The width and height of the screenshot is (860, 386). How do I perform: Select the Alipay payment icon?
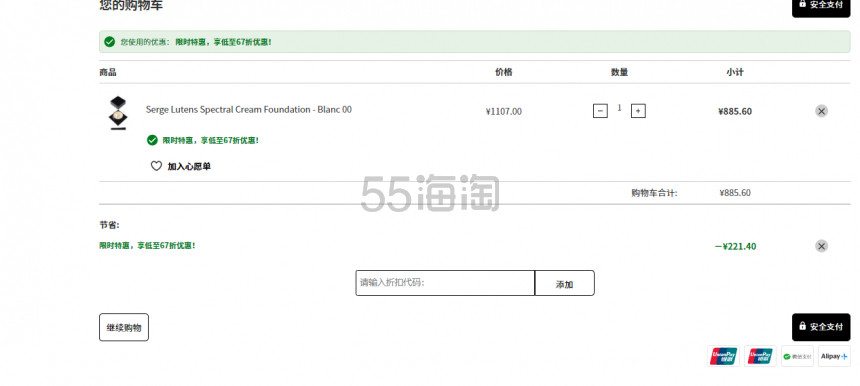coord(834,356)
